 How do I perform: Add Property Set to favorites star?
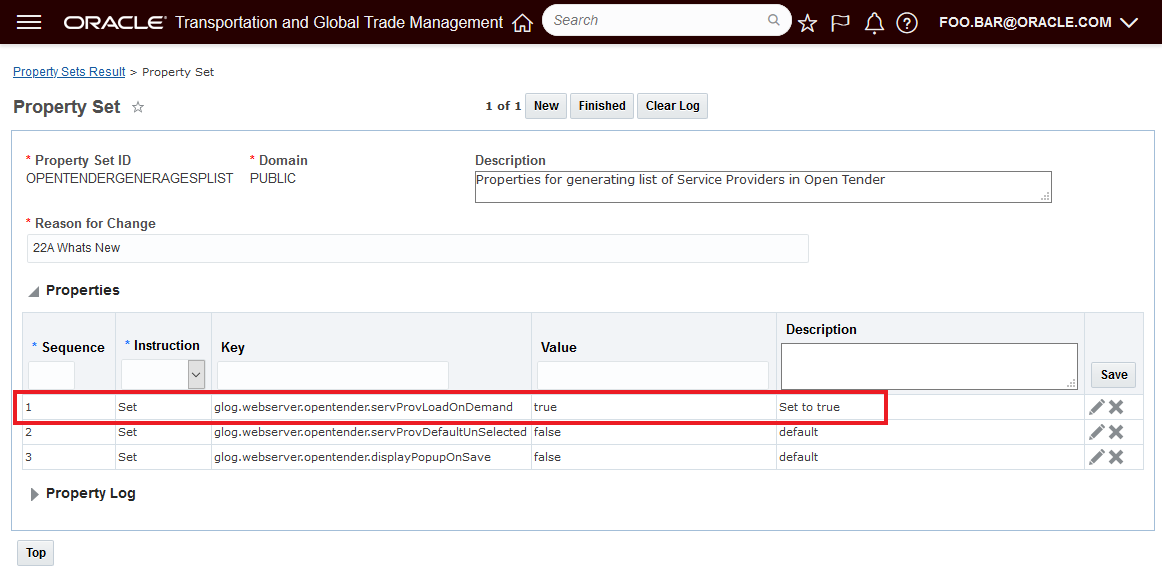(138, 107)
